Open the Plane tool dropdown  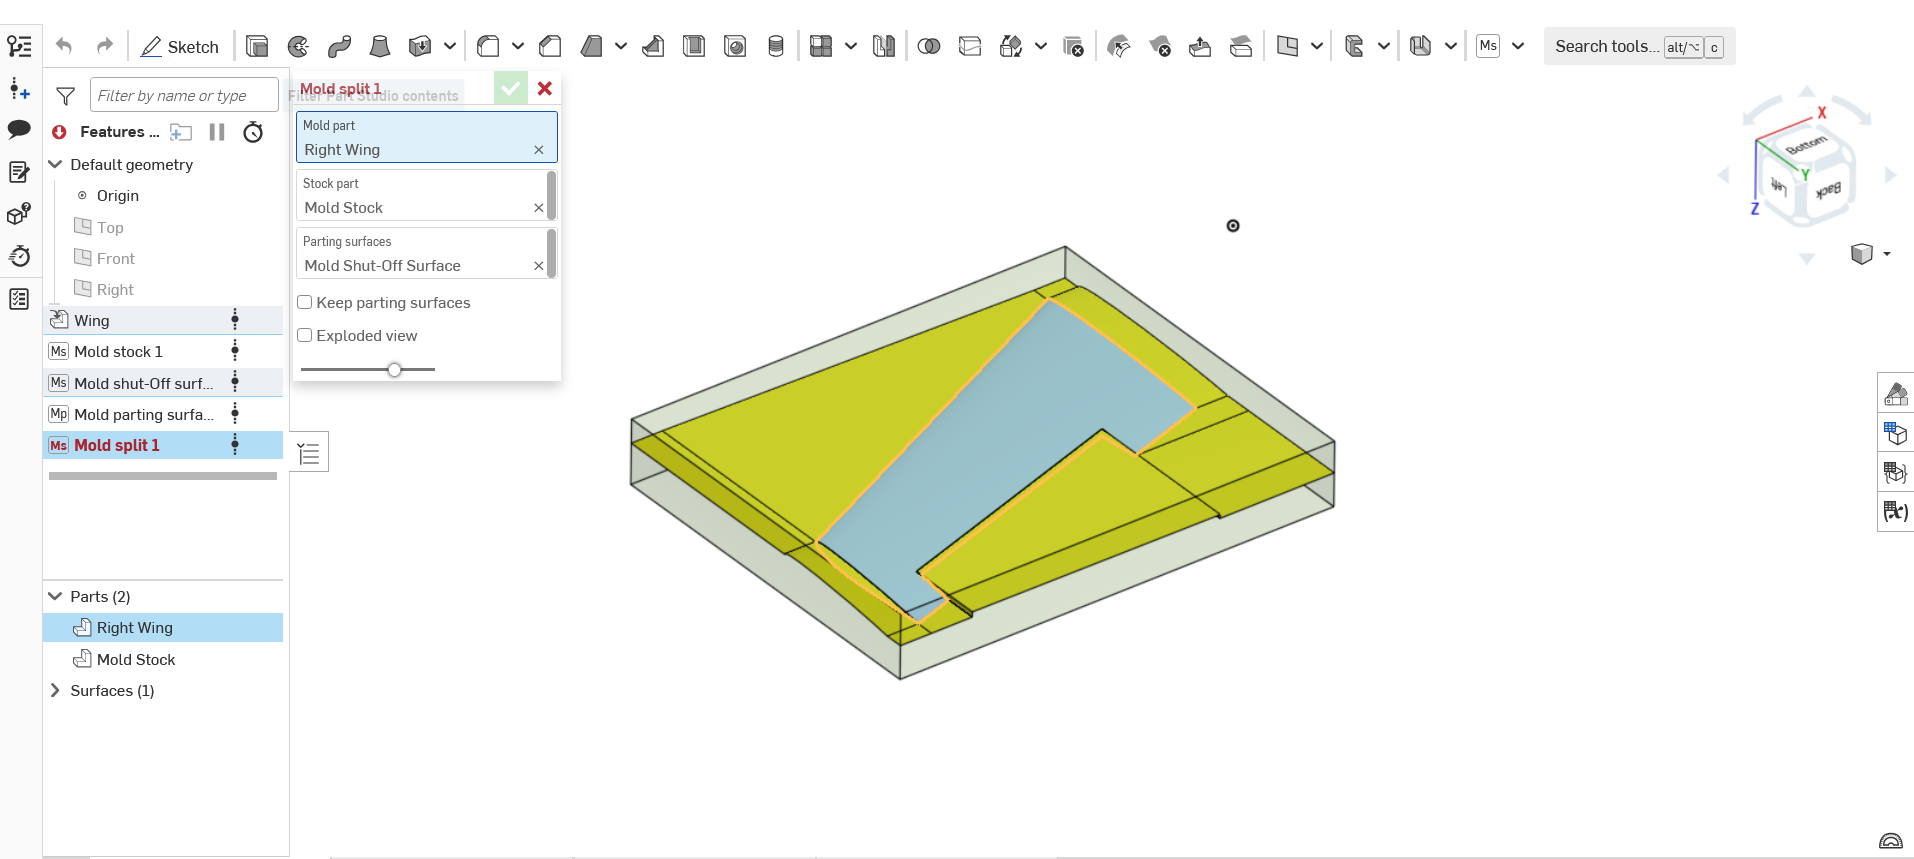[x=1317, y=46]
